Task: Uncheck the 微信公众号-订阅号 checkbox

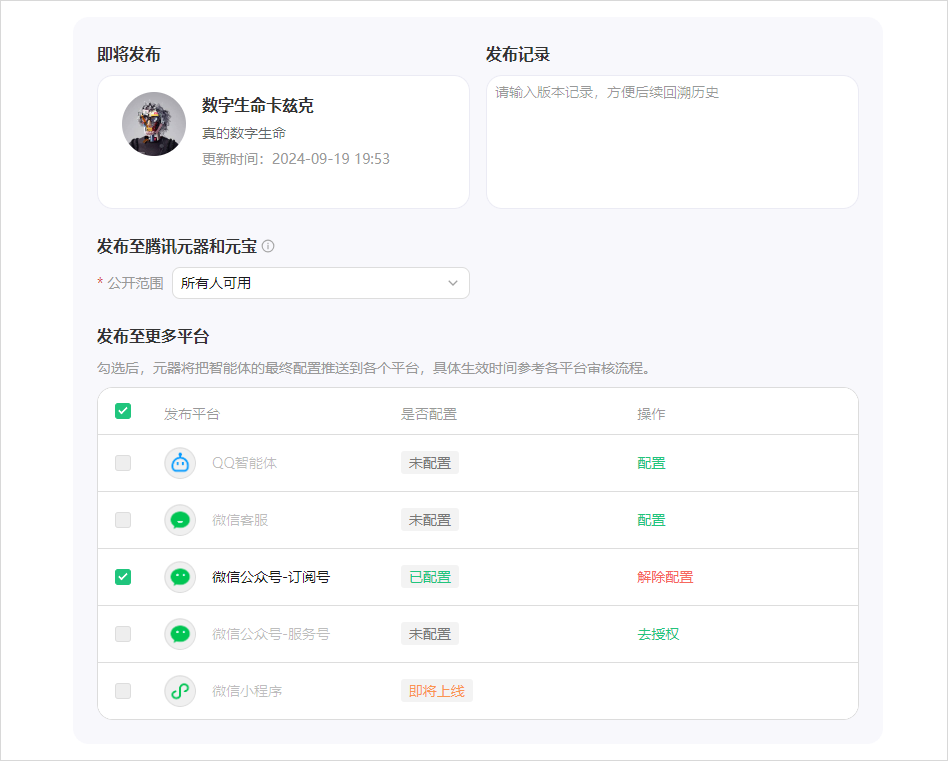Action: pyautogui.click(x=123, y=577)
